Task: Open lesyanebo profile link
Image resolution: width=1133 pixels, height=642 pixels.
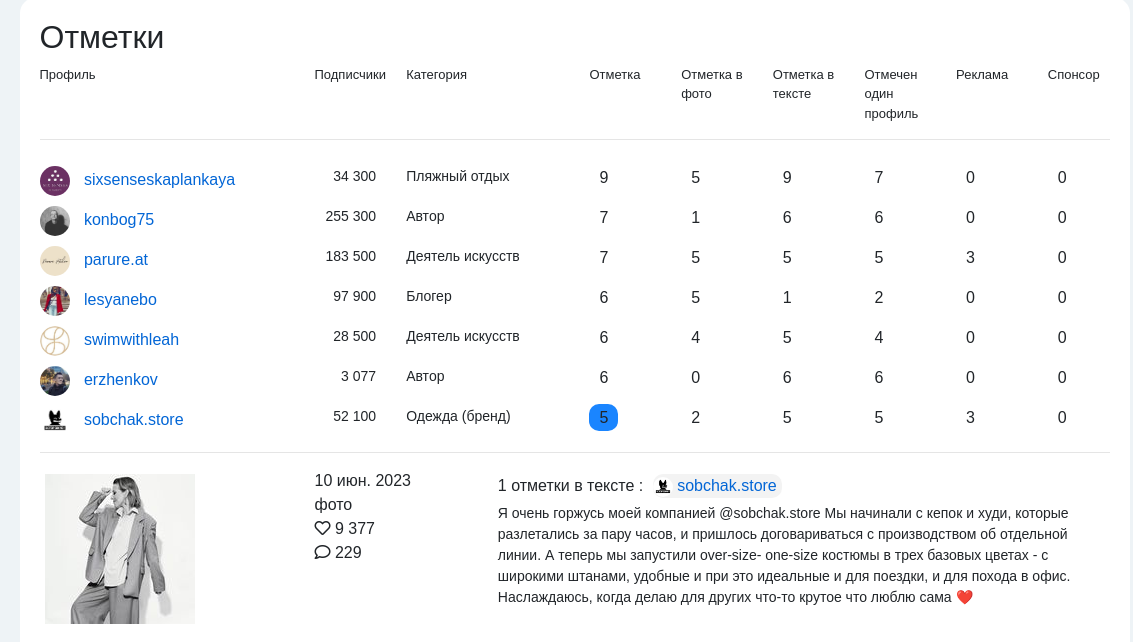Action: [120, 299]
